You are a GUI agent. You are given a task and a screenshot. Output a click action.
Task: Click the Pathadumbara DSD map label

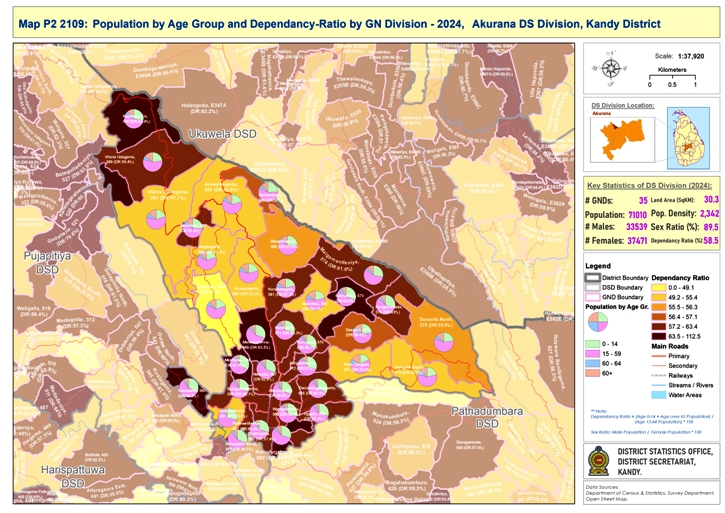pyautogui.click(x=487, y=417)
